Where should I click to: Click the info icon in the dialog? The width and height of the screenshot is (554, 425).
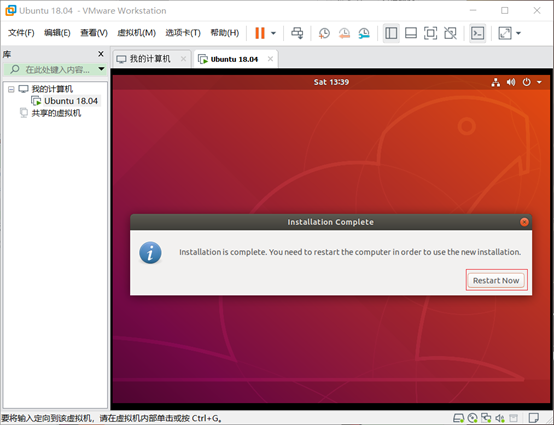coord(150,253)
